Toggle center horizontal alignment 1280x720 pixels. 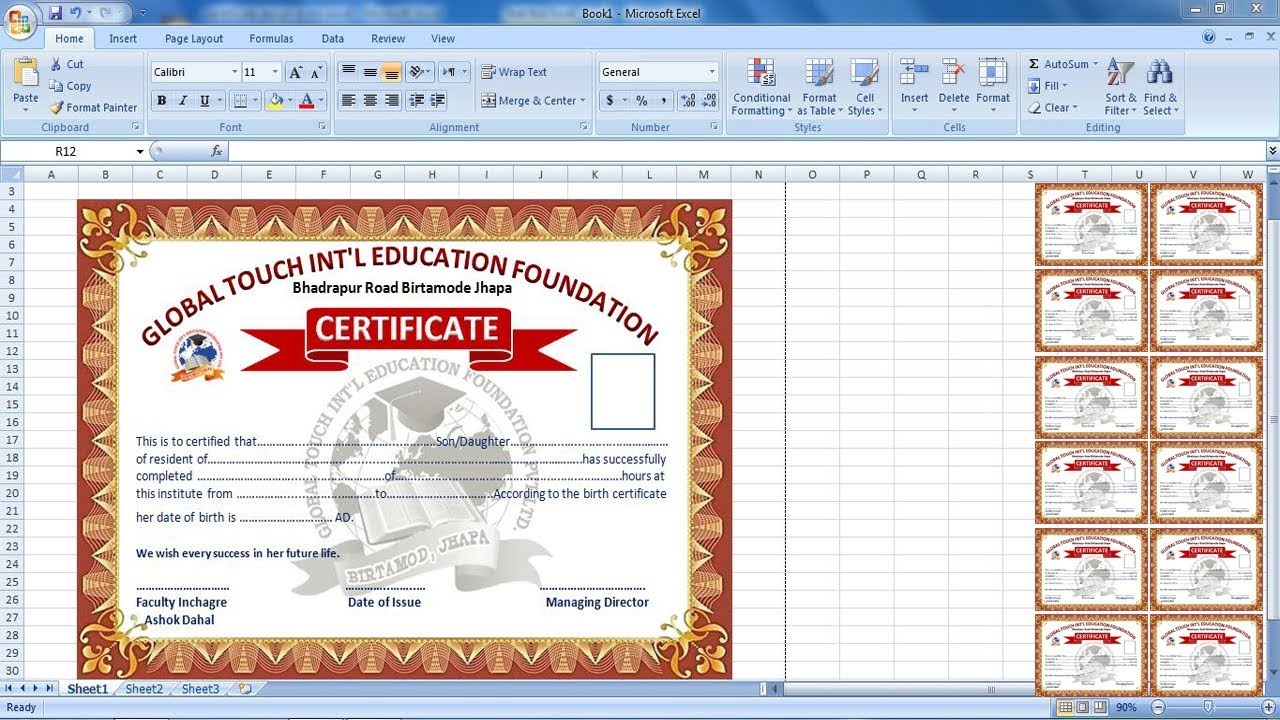coord(370,100)
